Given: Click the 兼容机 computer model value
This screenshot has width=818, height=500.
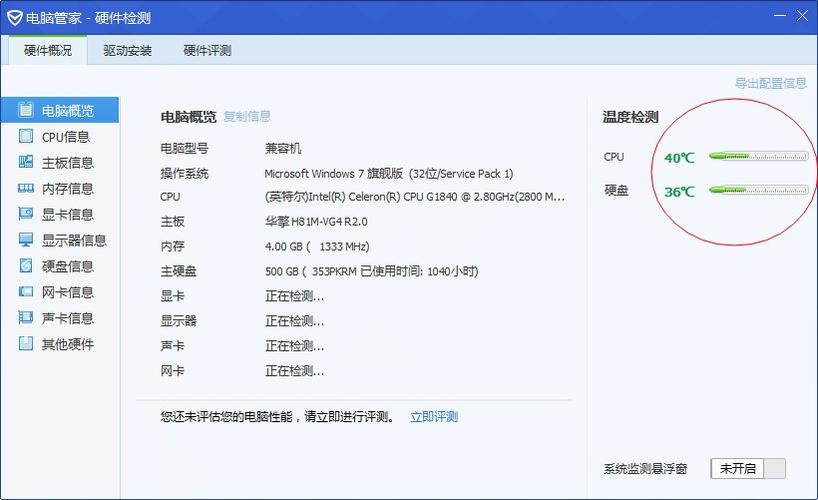Looking at the screenshot, I should tap(283, 148).
